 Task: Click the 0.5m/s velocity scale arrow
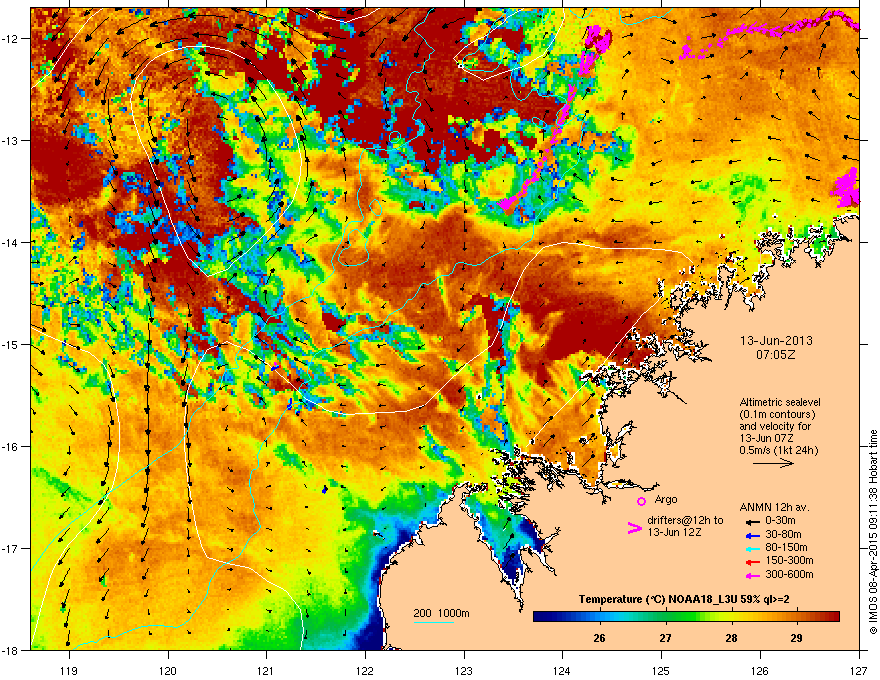[x=773, y=463]
